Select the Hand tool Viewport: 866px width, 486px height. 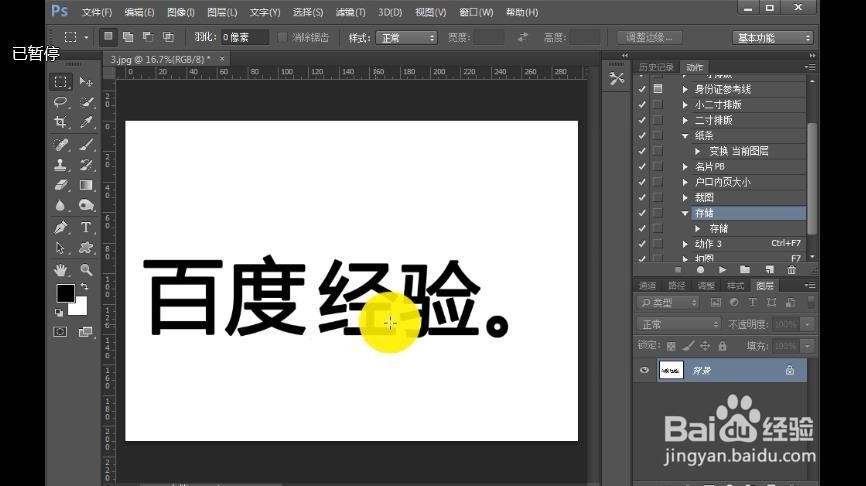click(61, 270)
